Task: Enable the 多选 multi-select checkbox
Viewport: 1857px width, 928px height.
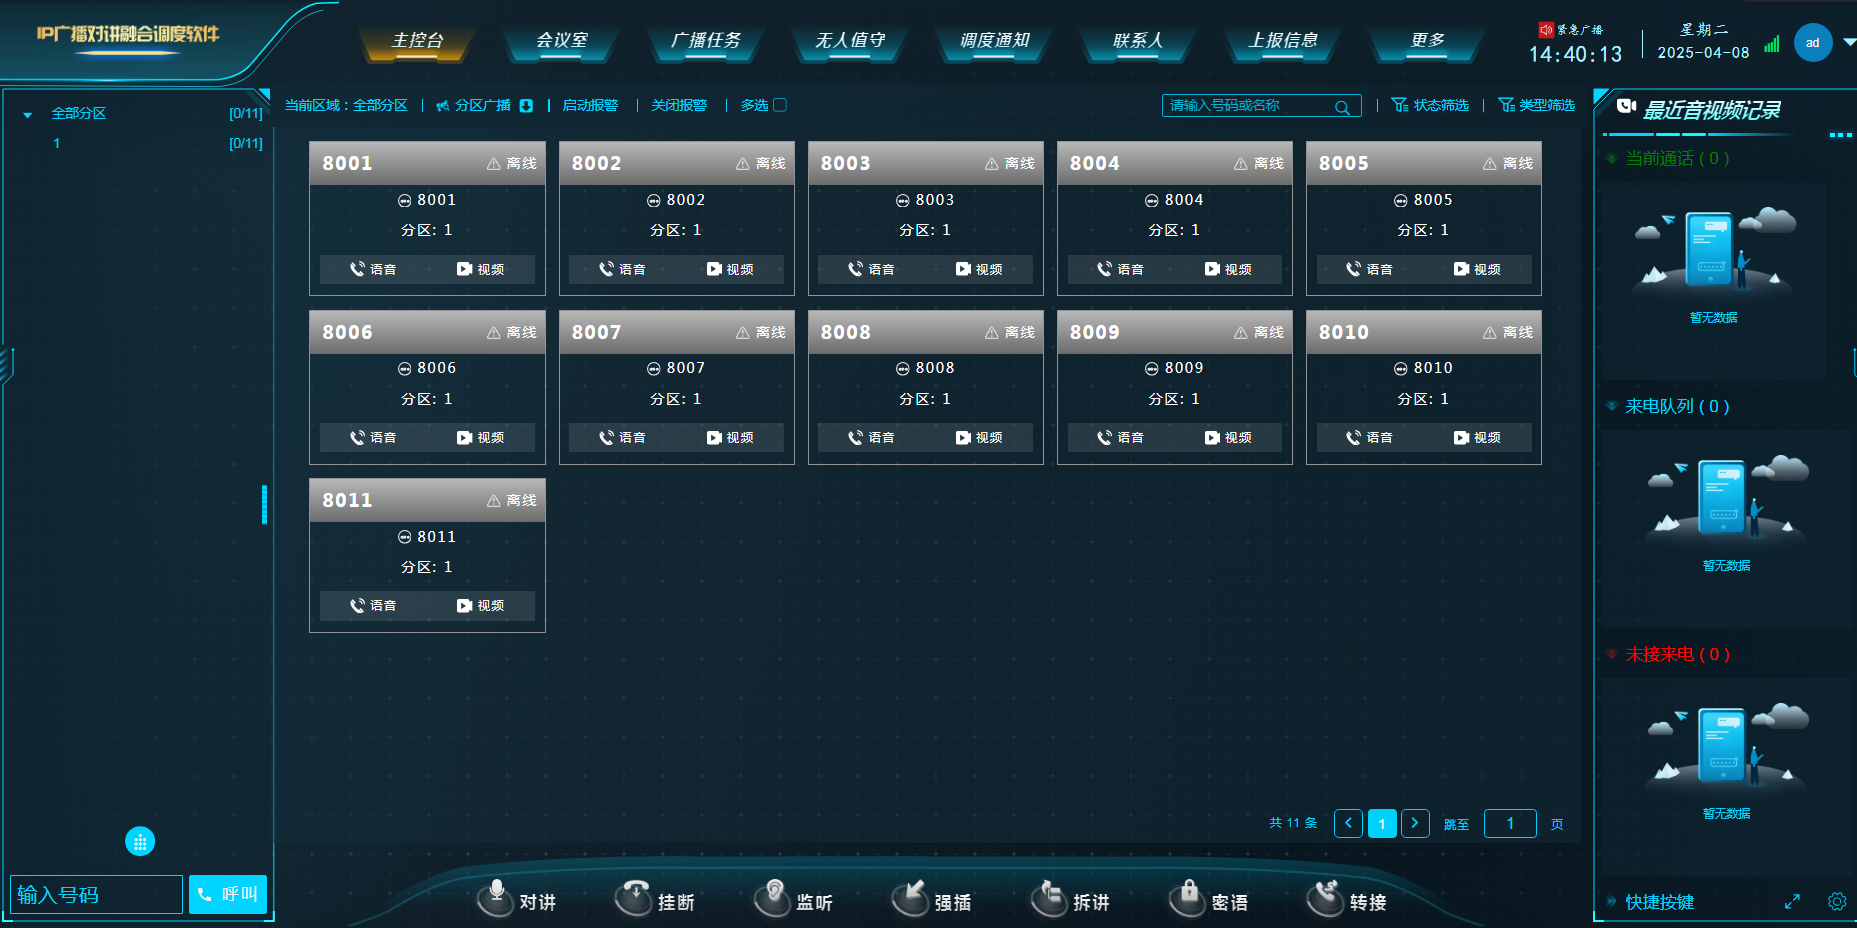Action: [780, 104]
